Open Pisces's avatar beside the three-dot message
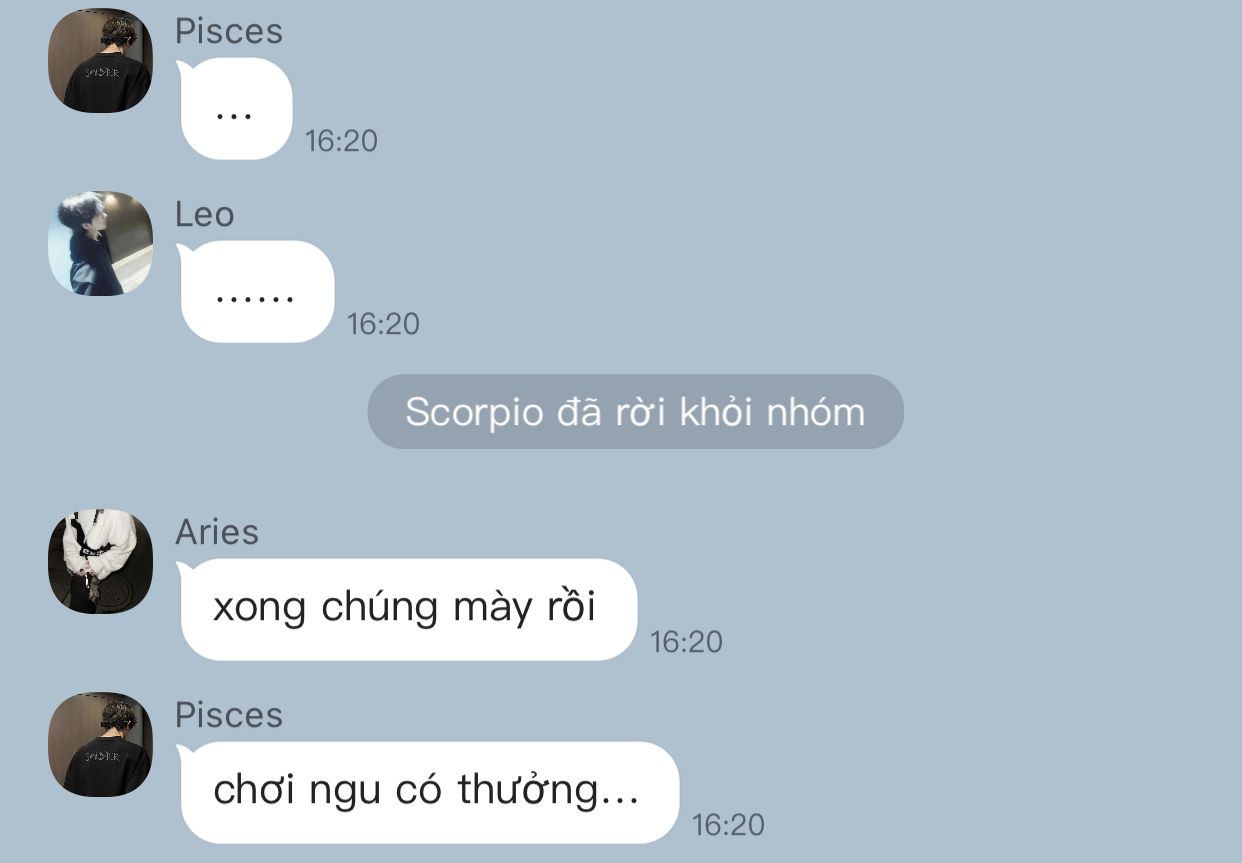Screen dimensions: 1242x863 point(100,60)
